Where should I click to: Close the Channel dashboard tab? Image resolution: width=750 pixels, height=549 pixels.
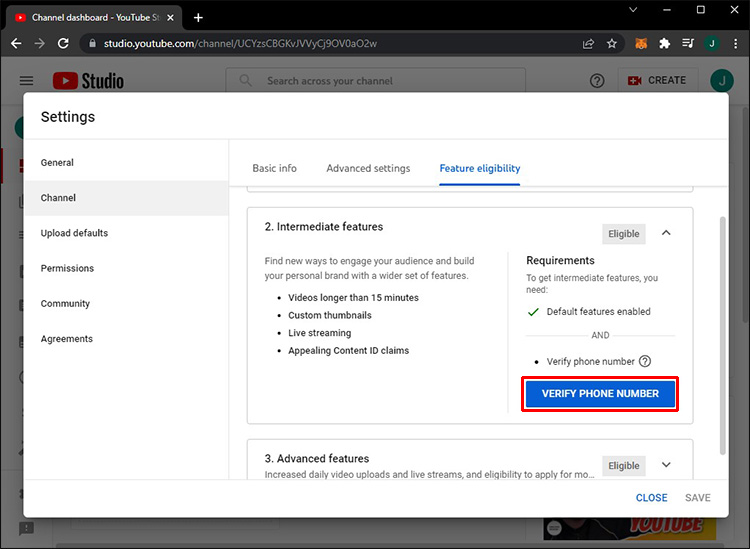[x=170, y=18]
